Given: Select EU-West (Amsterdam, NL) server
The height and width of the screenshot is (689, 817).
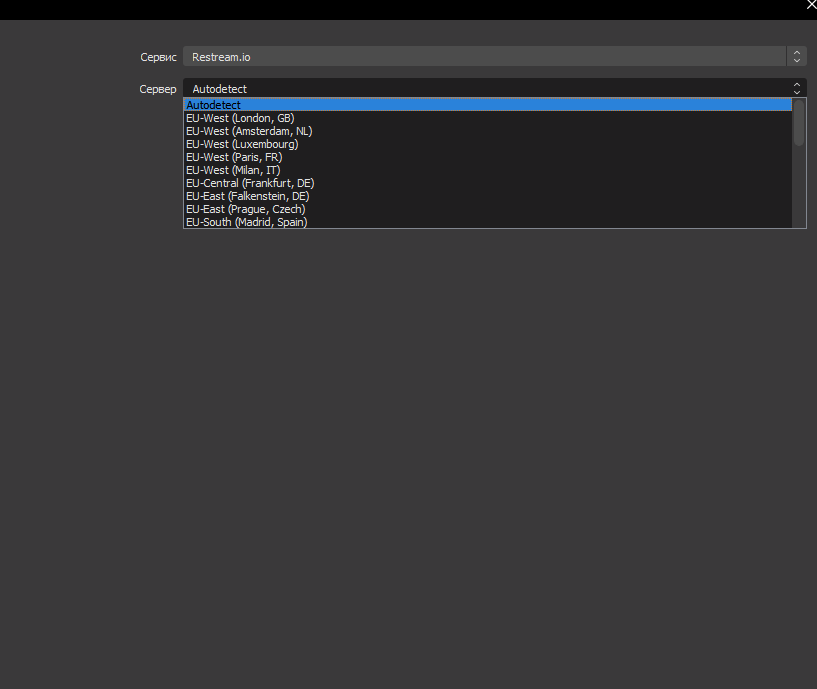Looking at the screenshot, I should tap(249, 131).
